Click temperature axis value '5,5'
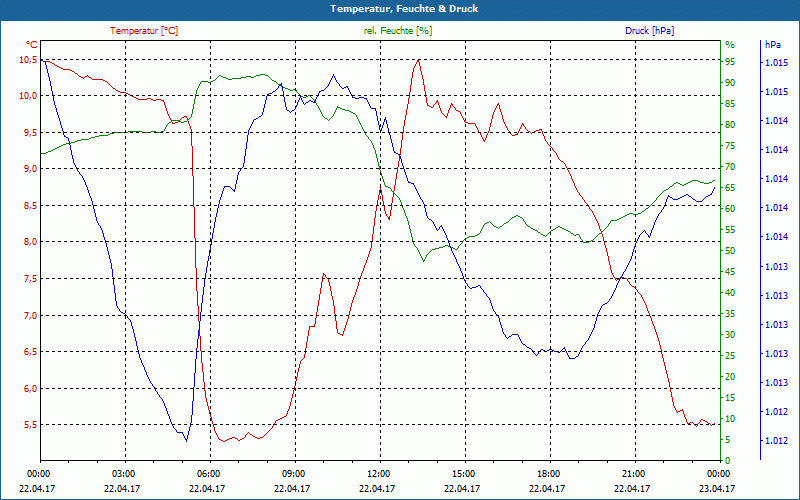Screen dimensions: 800x500 30,424
